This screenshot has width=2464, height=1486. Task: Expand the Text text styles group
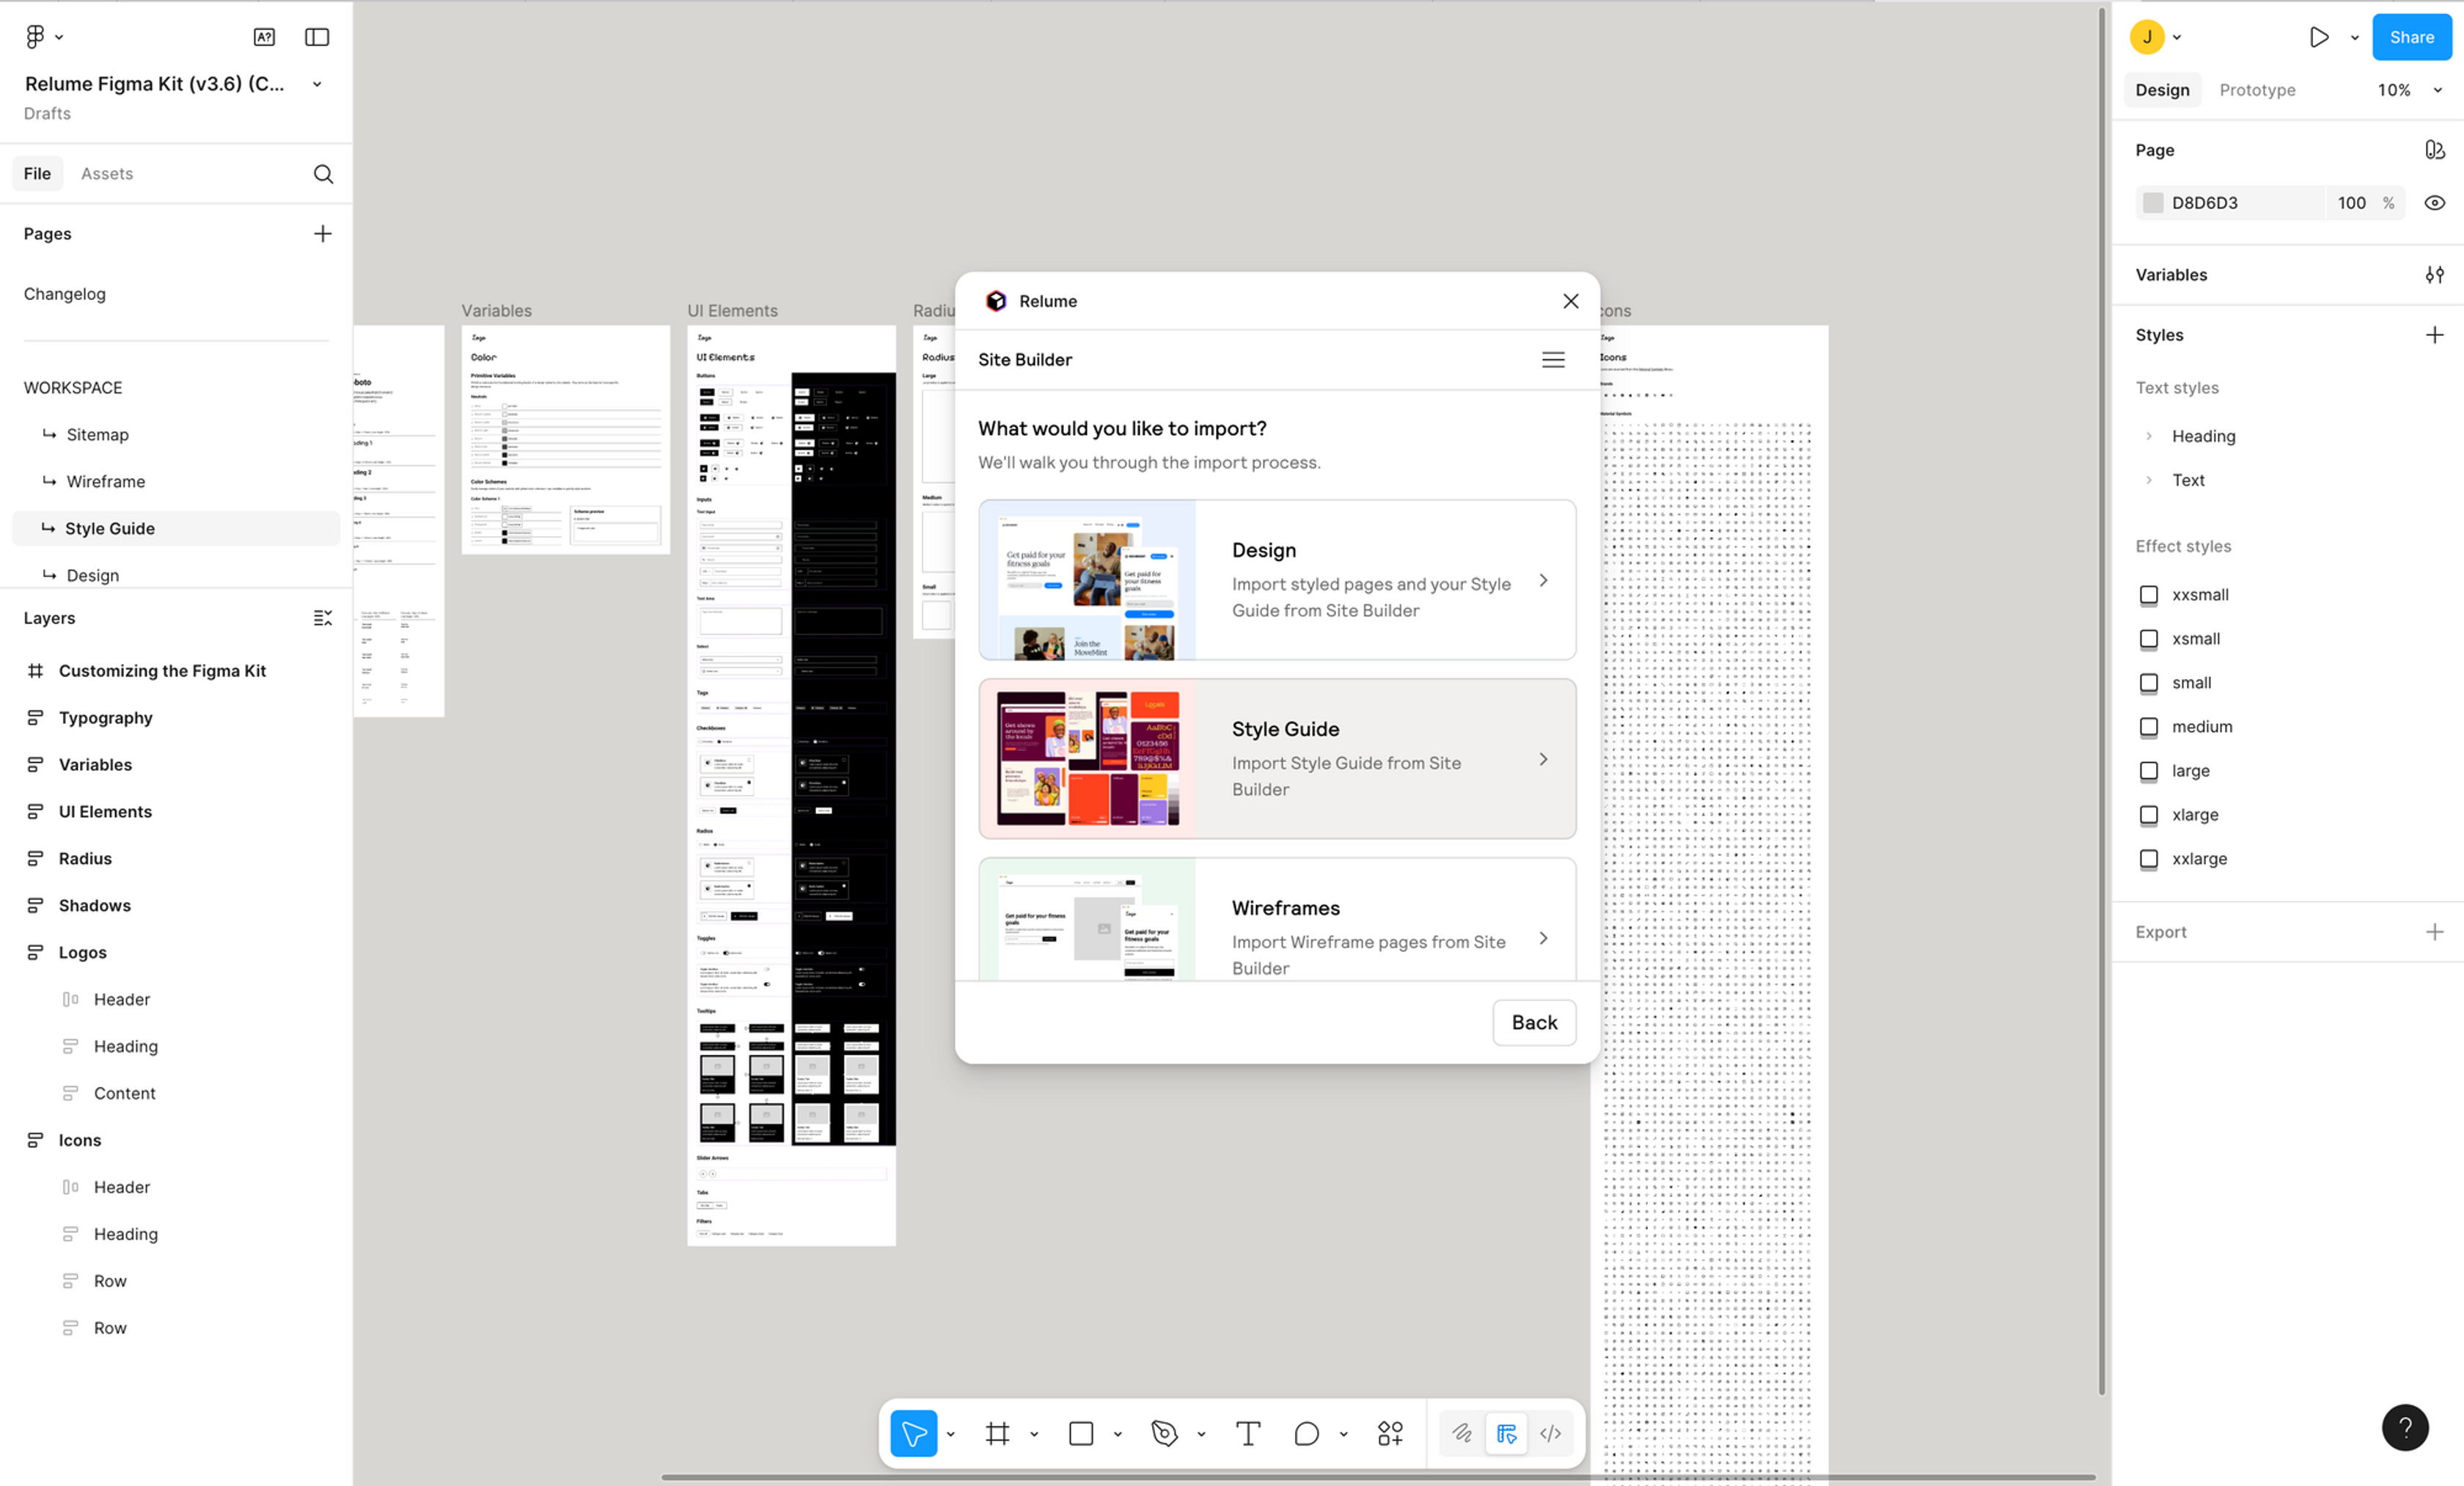pyautogui.click(x=2148, y=480)
